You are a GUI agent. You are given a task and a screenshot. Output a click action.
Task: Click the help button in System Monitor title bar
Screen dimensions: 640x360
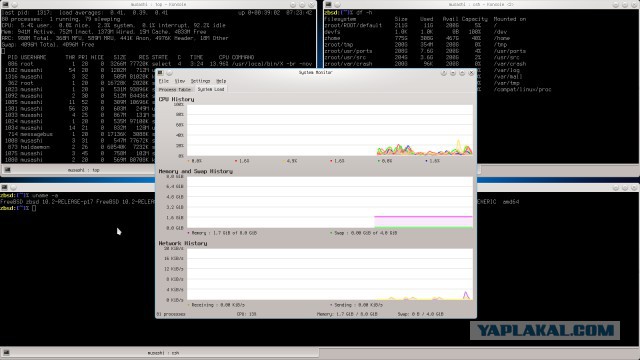pos(444,73)
